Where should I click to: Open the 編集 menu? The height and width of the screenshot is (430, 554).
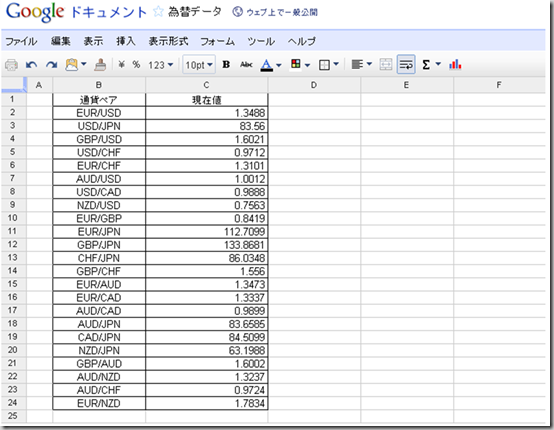(61, 41)
